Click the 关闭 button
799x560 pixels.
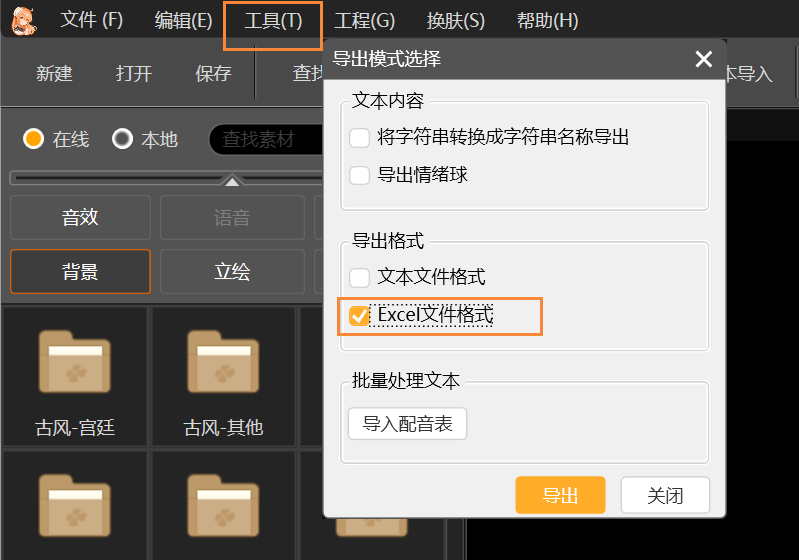665,495
